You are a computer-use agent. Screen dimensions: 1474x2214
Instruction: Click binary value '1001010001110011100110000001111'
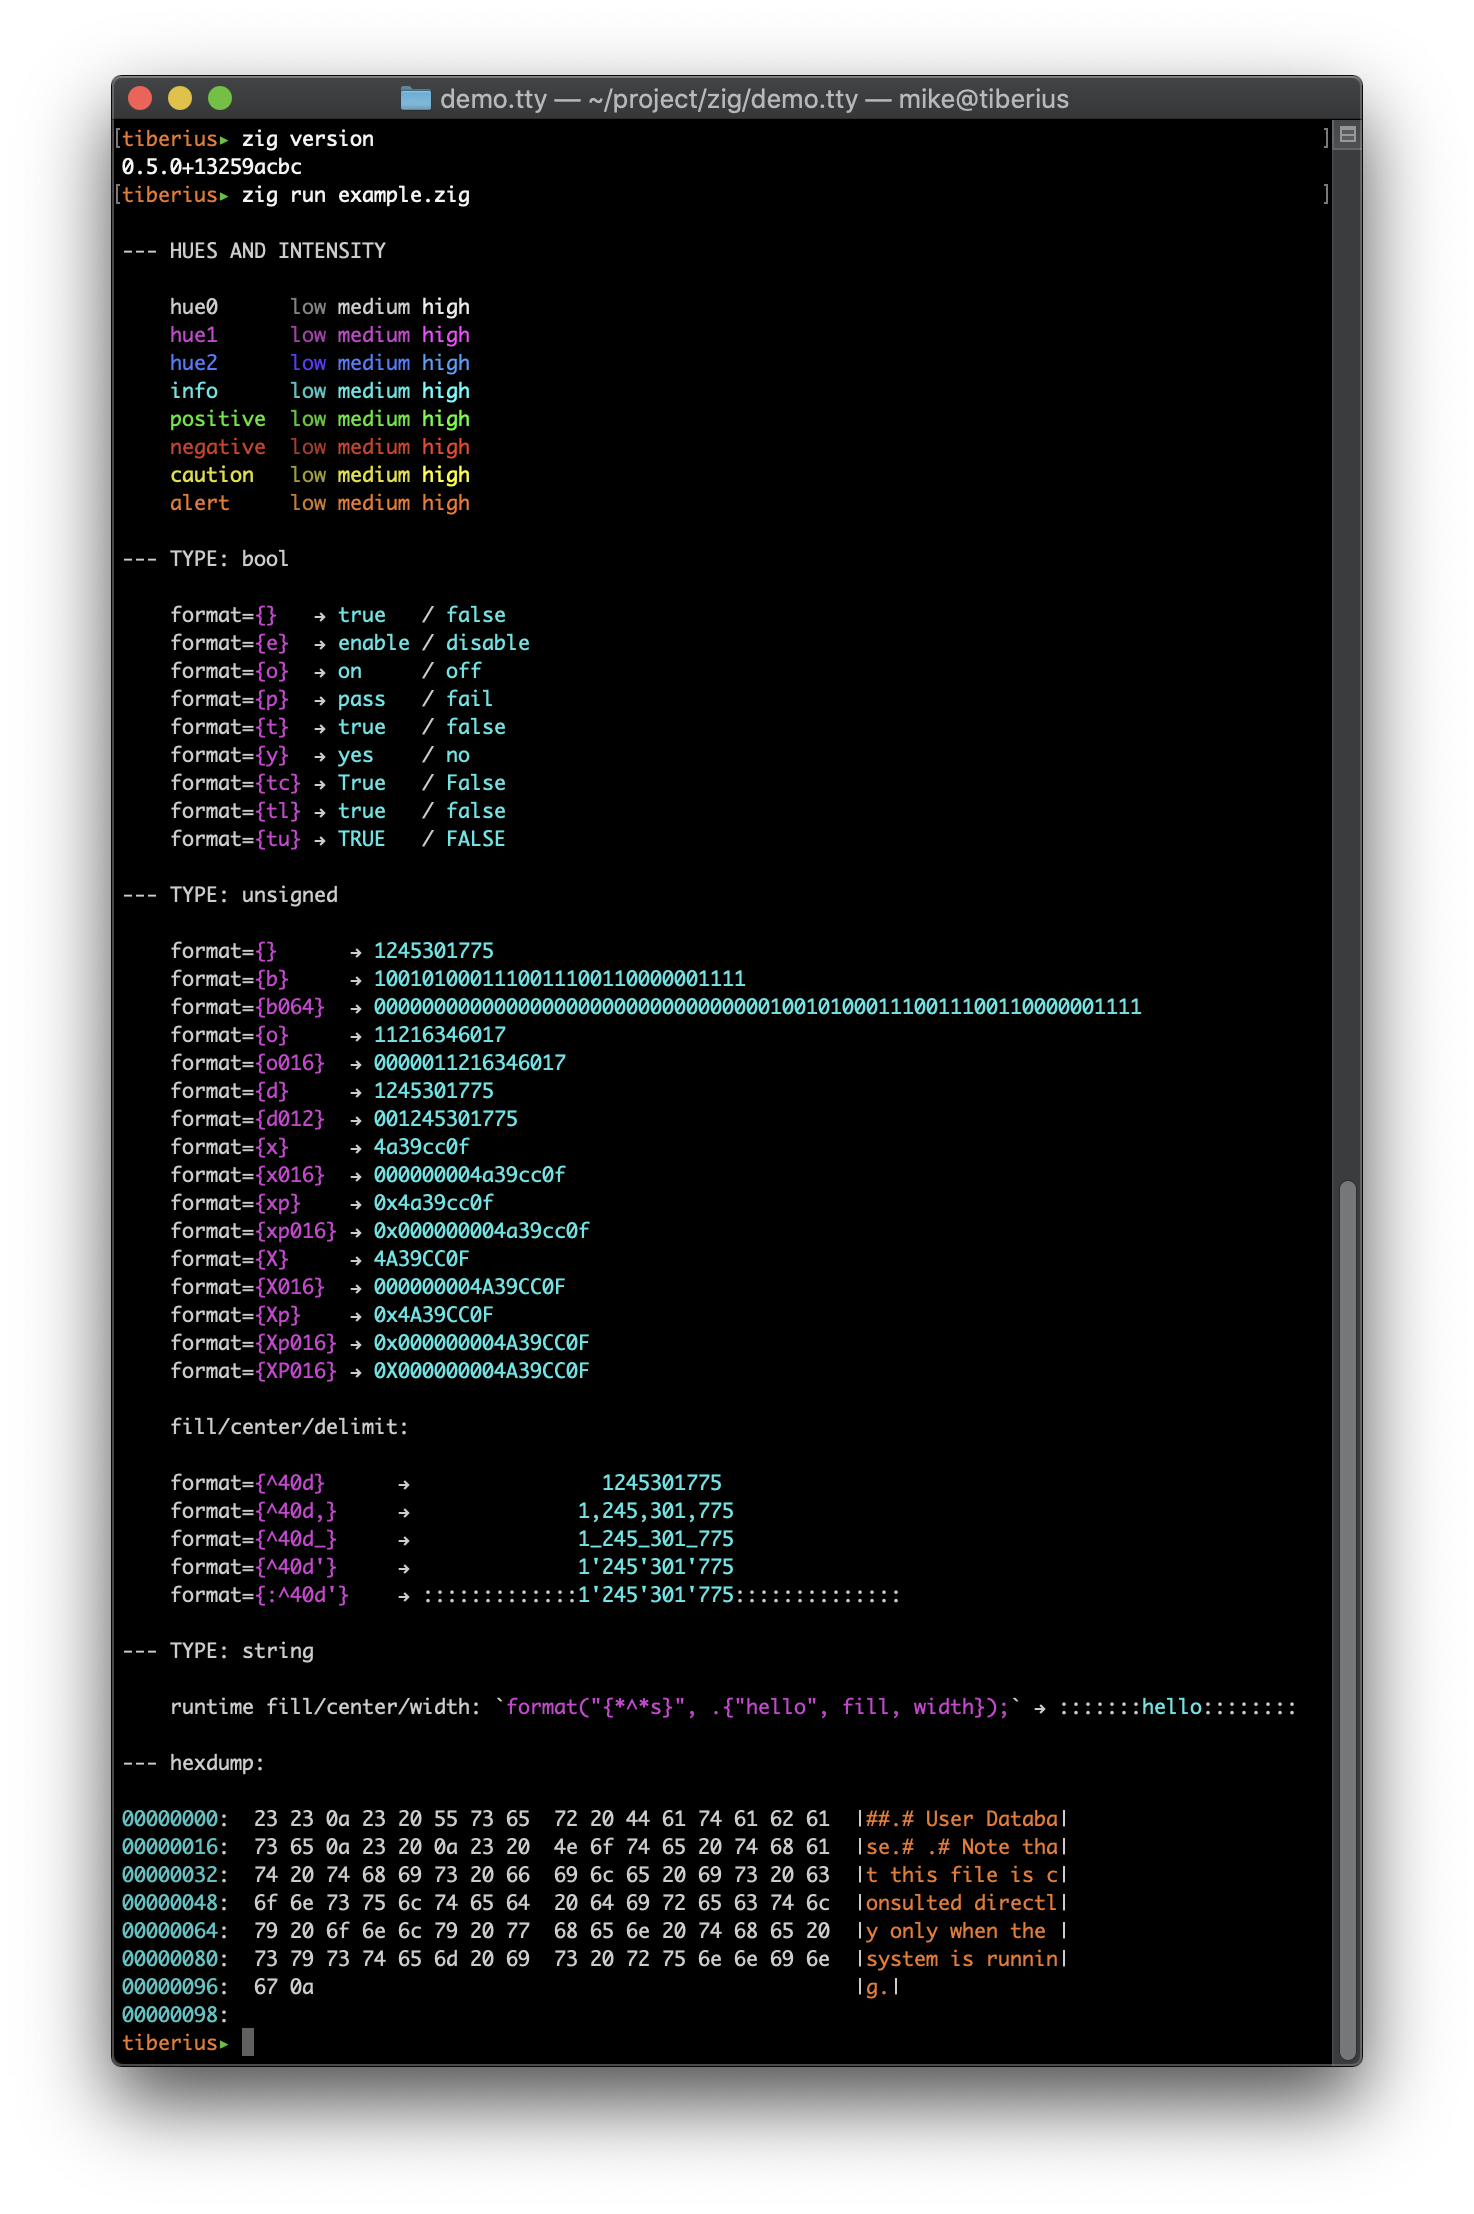[x=560, y=979]
